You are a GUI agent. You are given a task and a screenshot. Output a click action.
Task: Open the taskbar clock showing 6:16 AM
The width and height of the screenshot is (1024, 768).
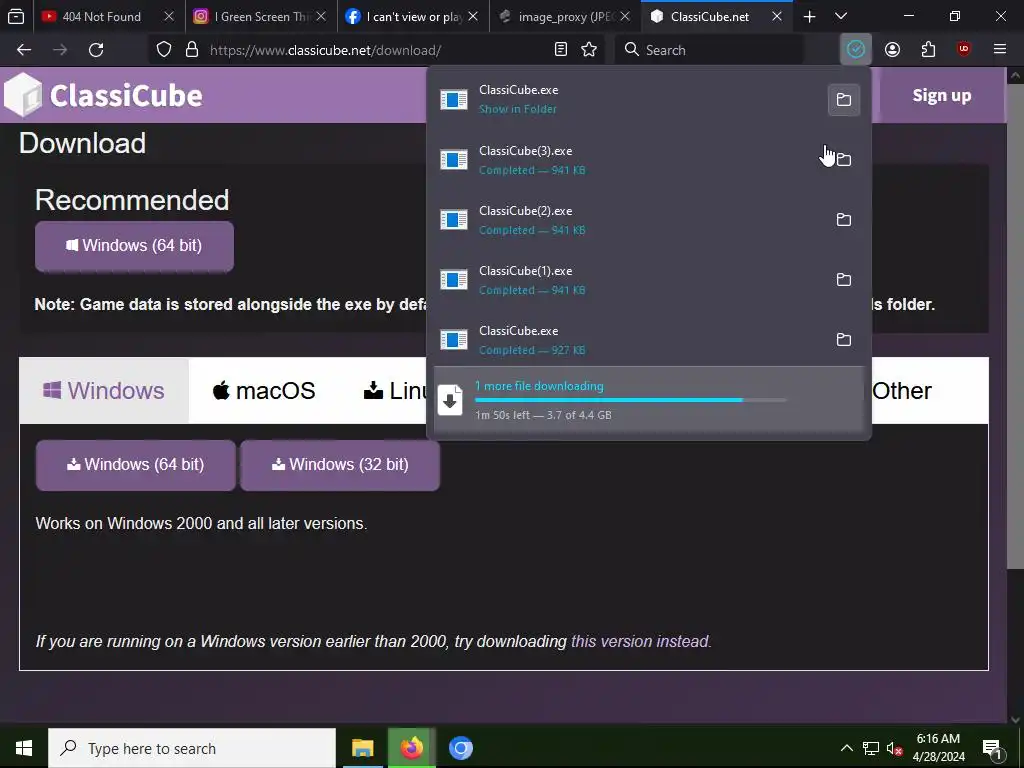[938, 748]
